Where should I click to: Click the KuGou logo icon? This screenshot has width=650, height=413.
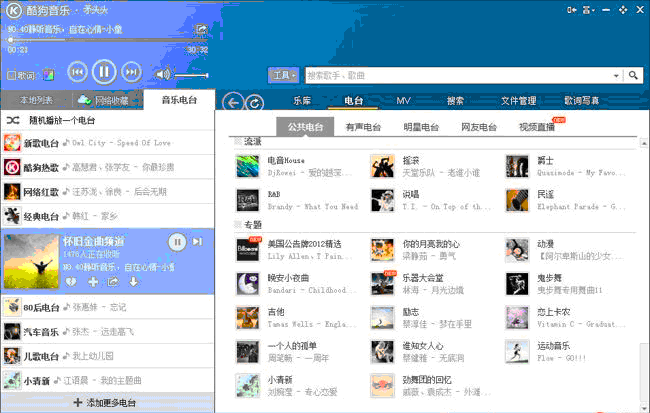[14, 10]
